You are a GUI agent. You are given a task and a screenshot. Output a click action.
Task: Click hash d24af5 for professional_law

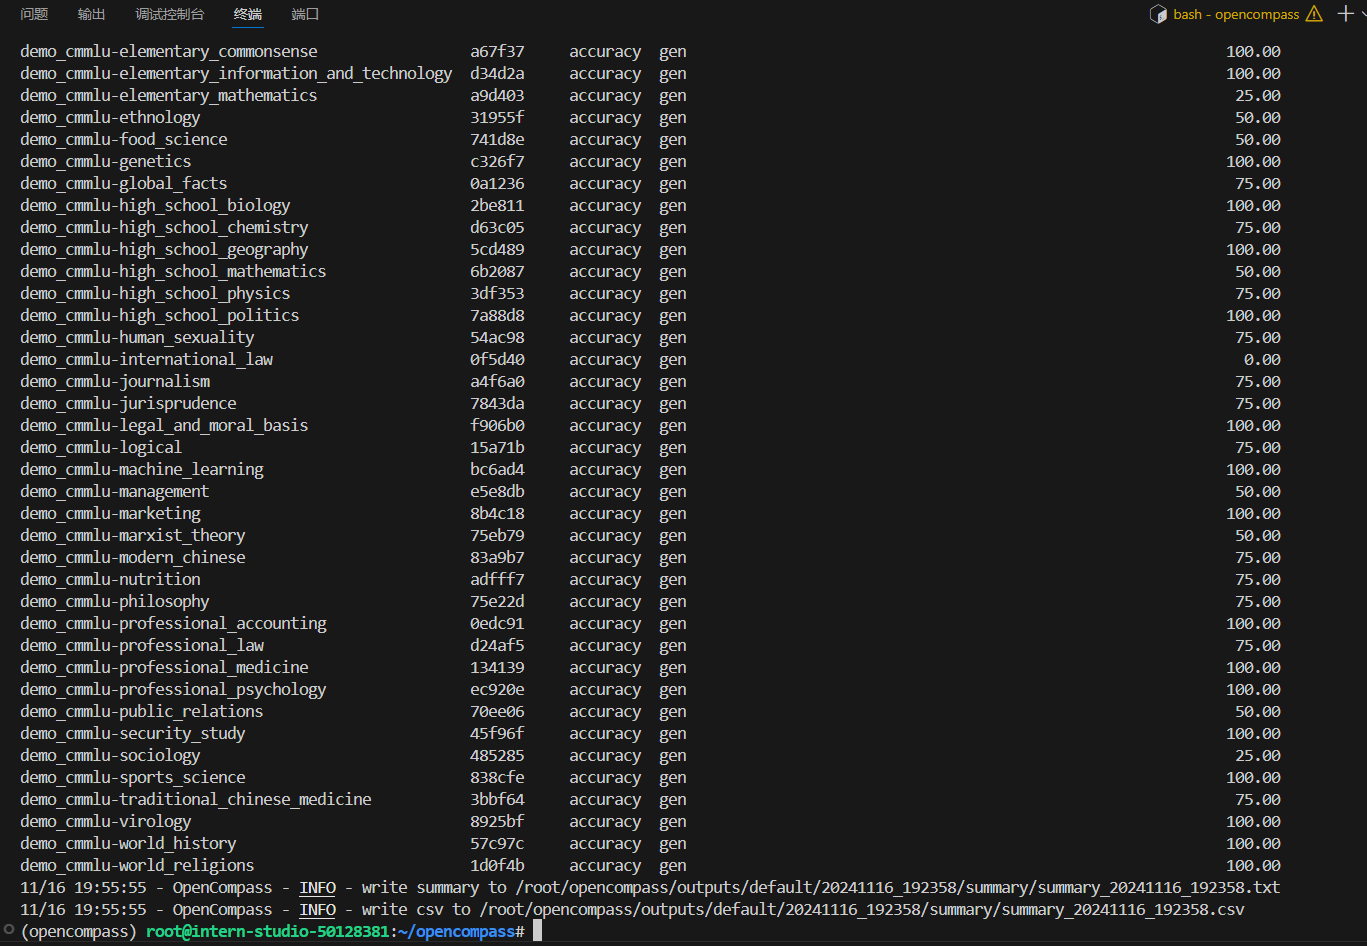pyautogui.click(x=497, y=645)
